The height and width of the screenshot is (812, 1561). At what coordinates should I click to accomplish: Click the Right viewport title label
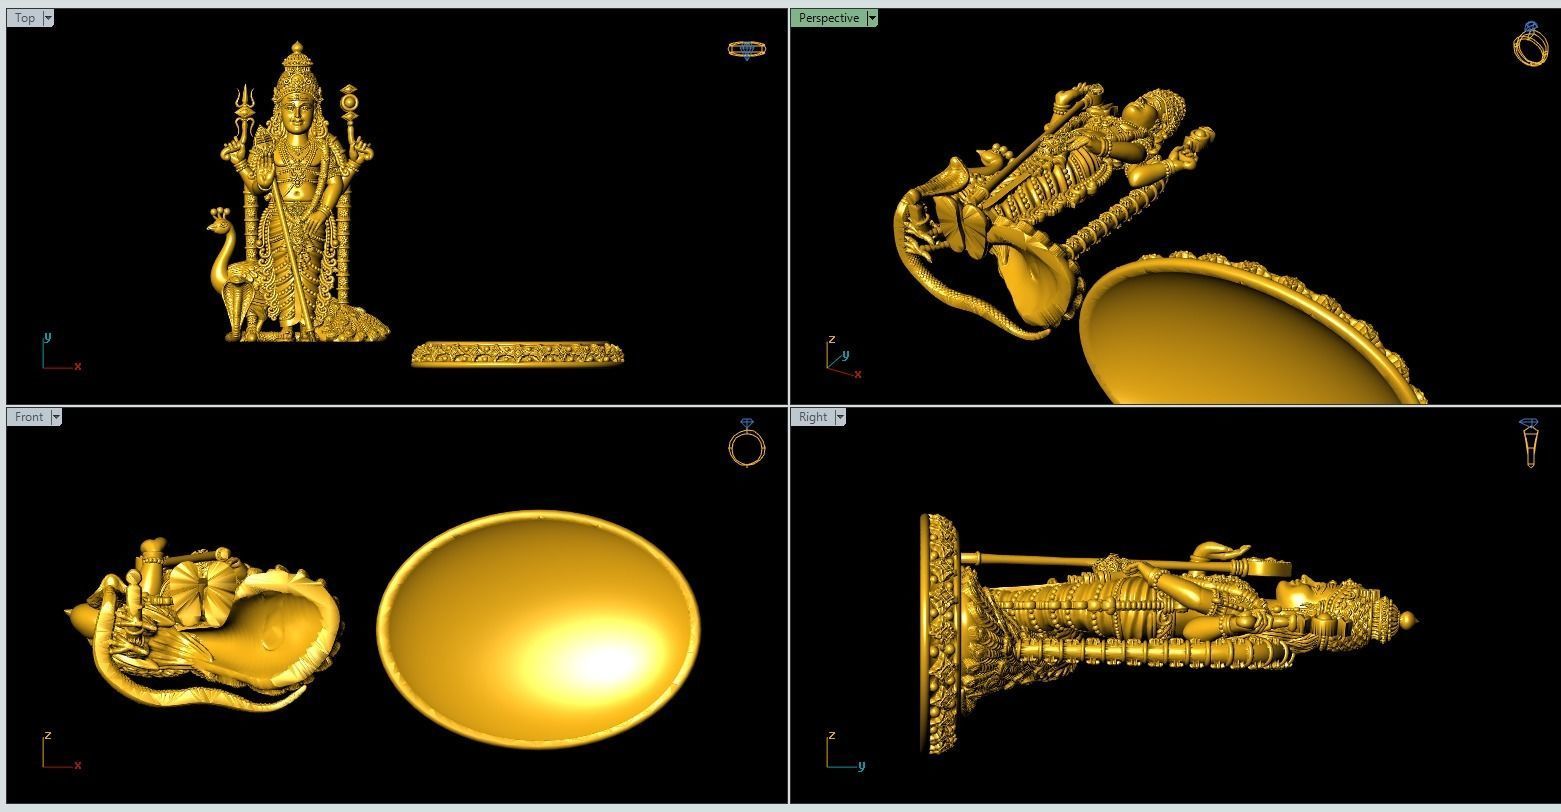coord(813,417)
